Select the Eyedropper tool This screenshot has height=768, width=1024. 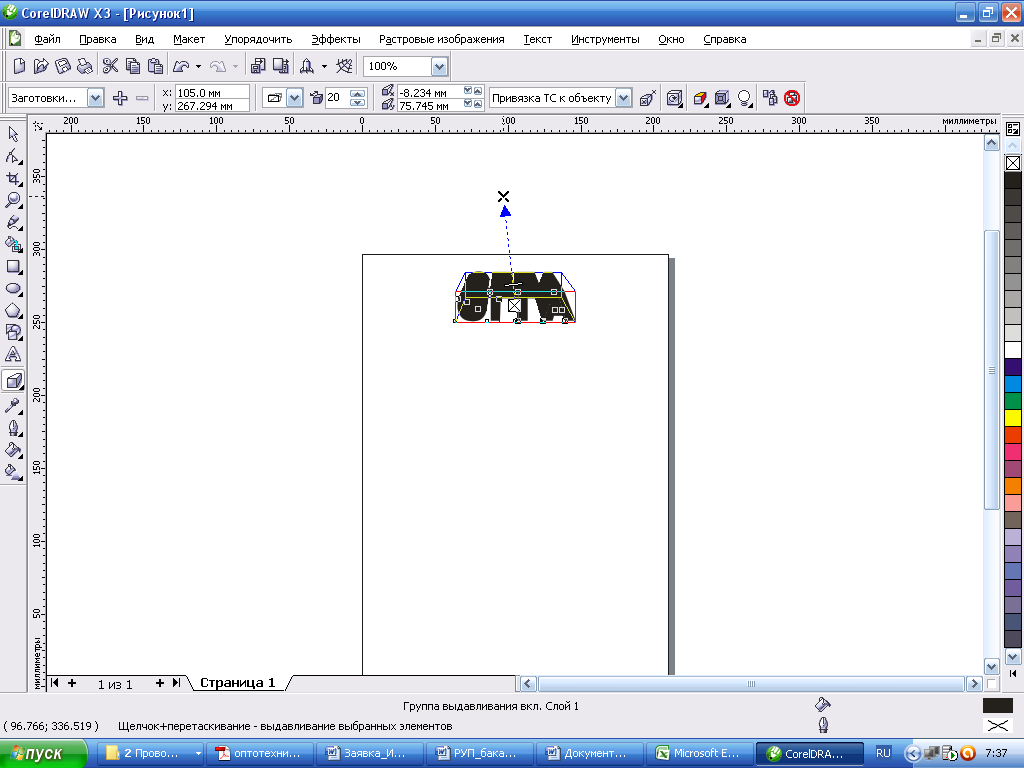point(13,406)
